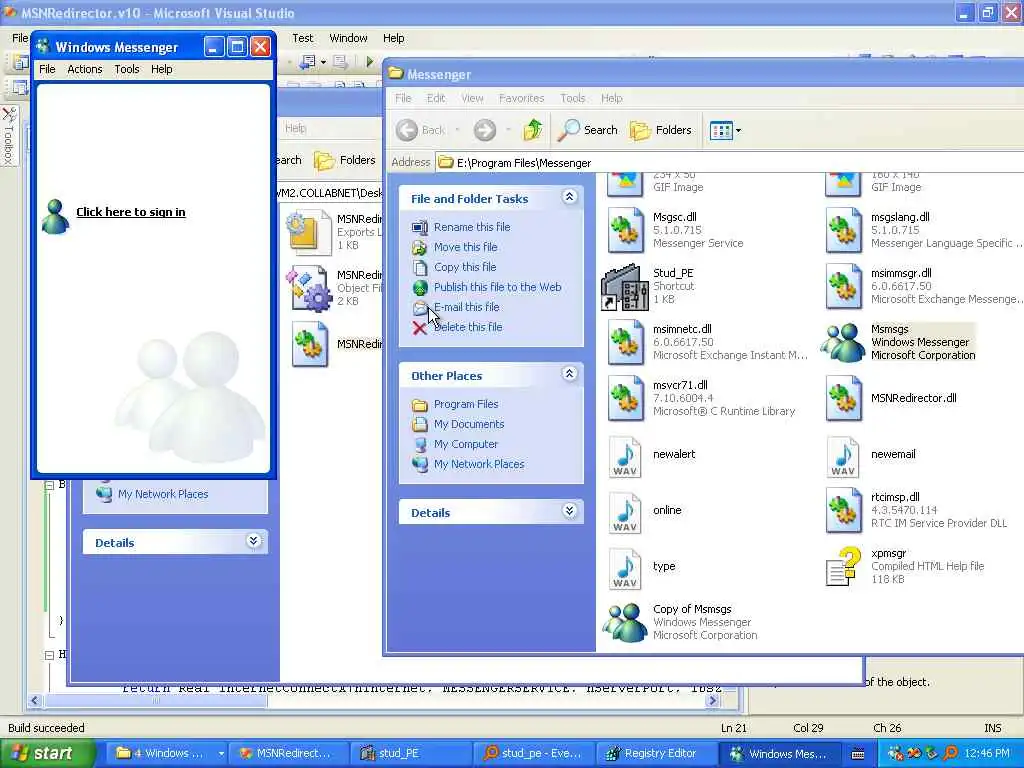
Task: Select the newalert WAV file icon
Action: (626, 455)
